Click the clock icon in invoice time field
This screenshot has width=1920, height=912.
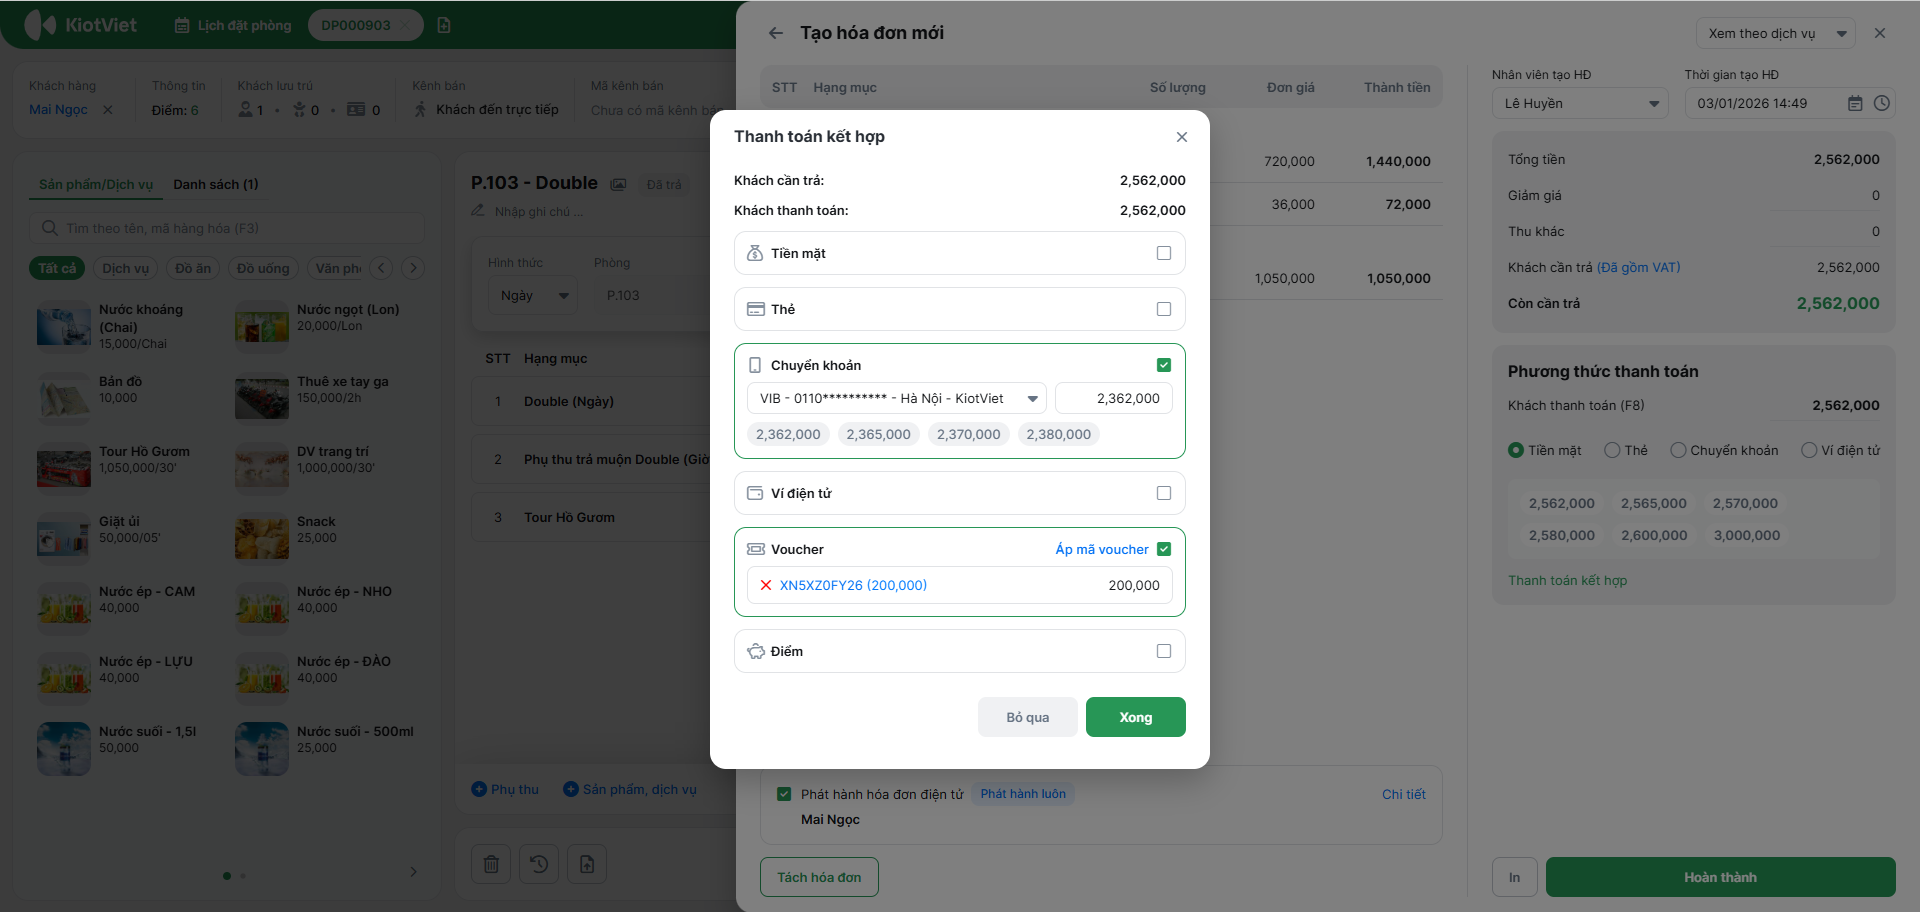point(1881,103)
